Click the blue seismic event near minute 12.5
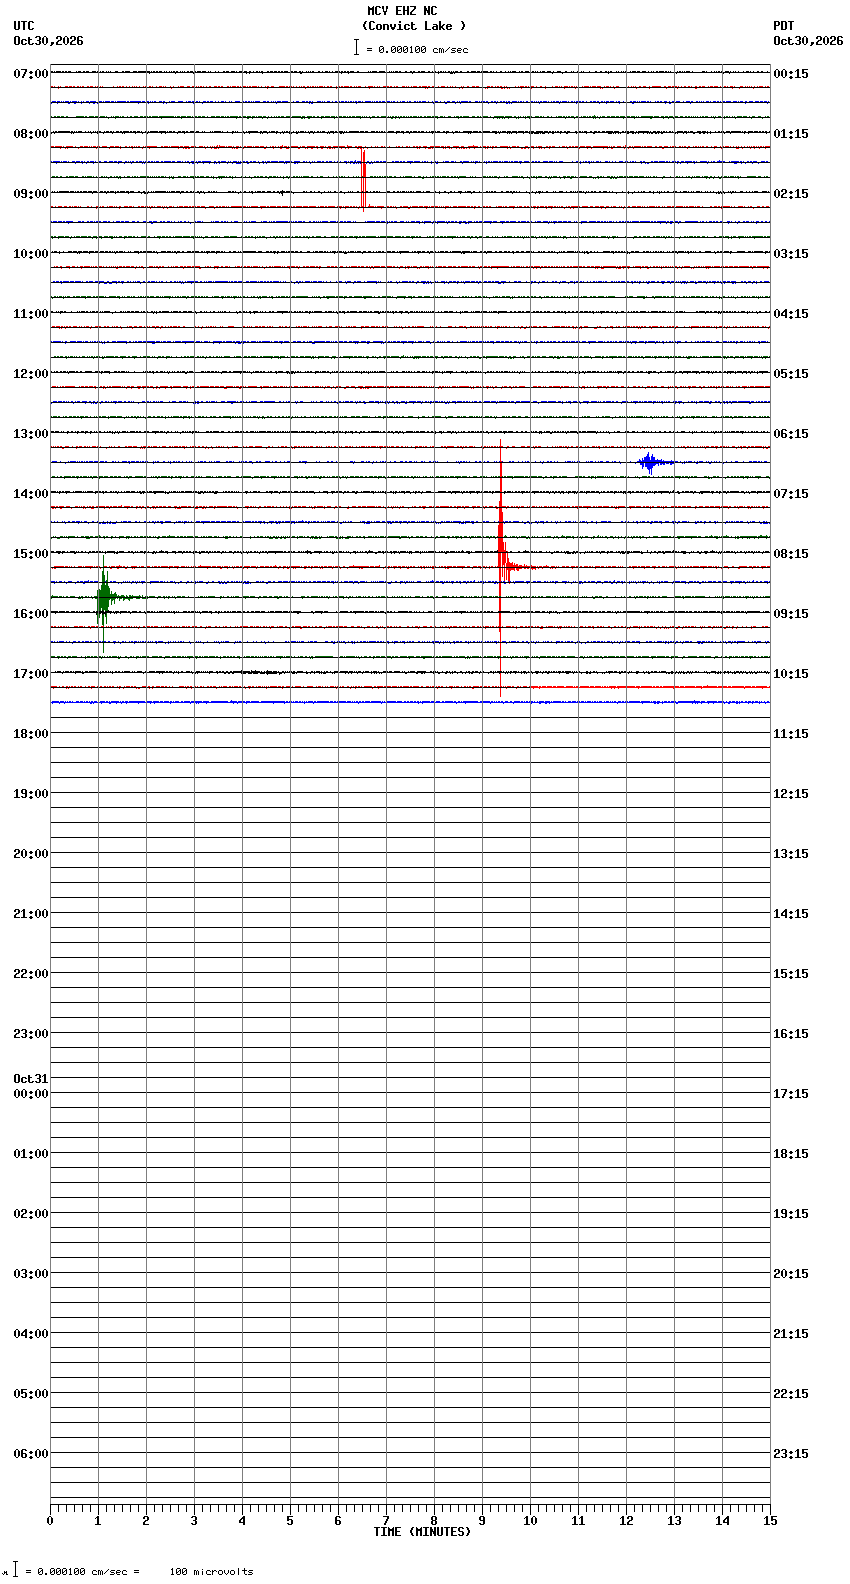 pyautogui.click(x=652, y=462)
